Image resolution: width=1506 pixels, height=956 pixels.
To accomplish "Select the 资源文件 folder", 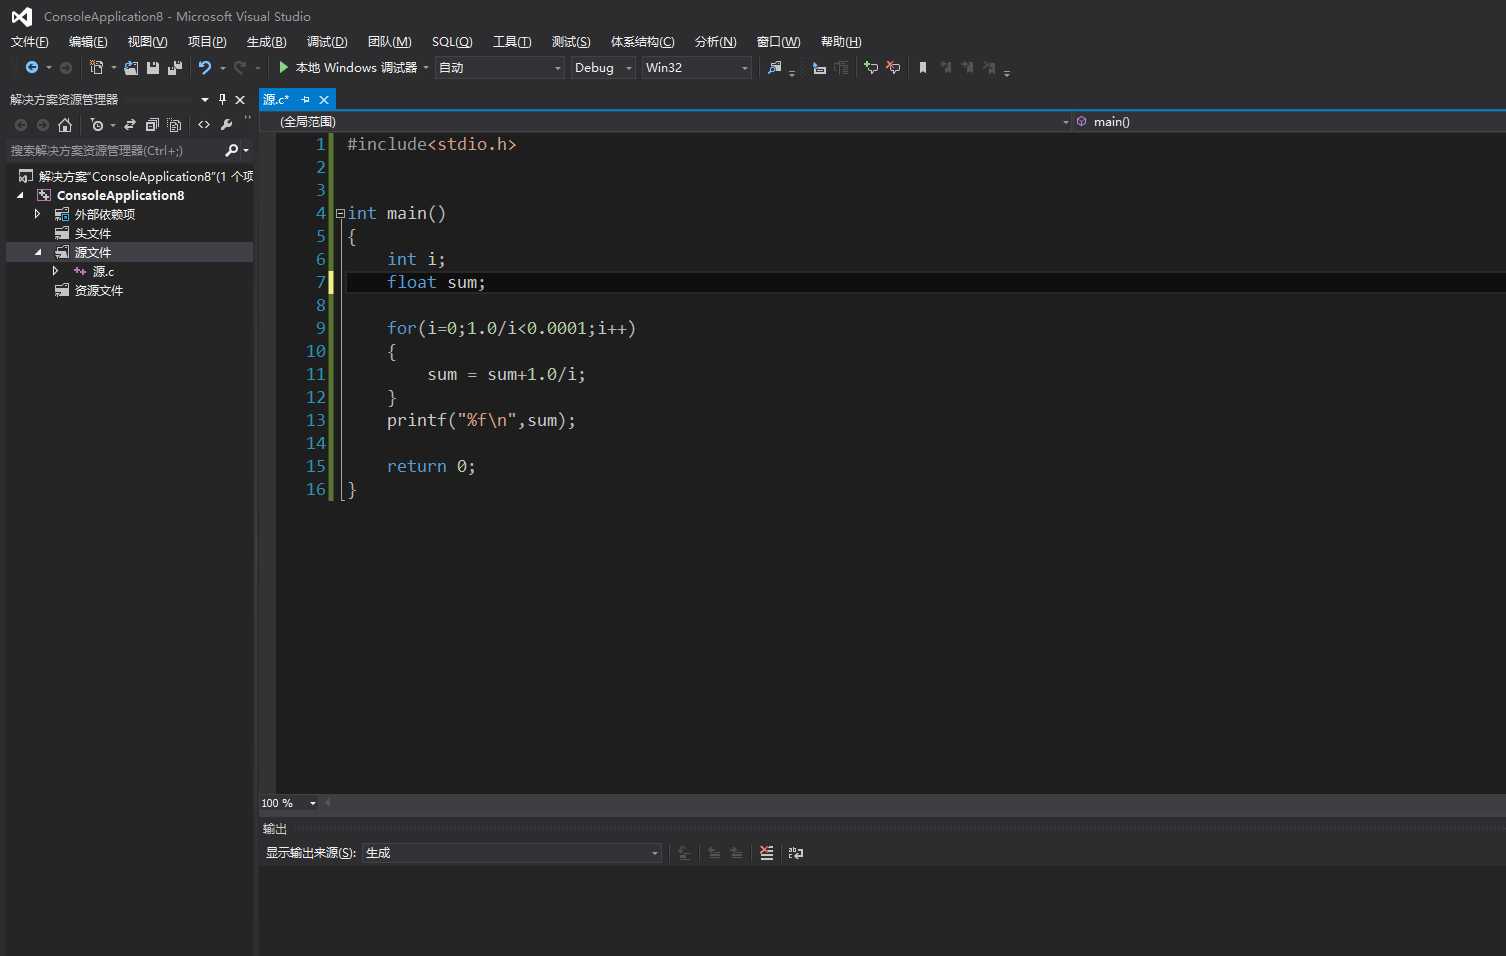I will [x=99, y=290].
